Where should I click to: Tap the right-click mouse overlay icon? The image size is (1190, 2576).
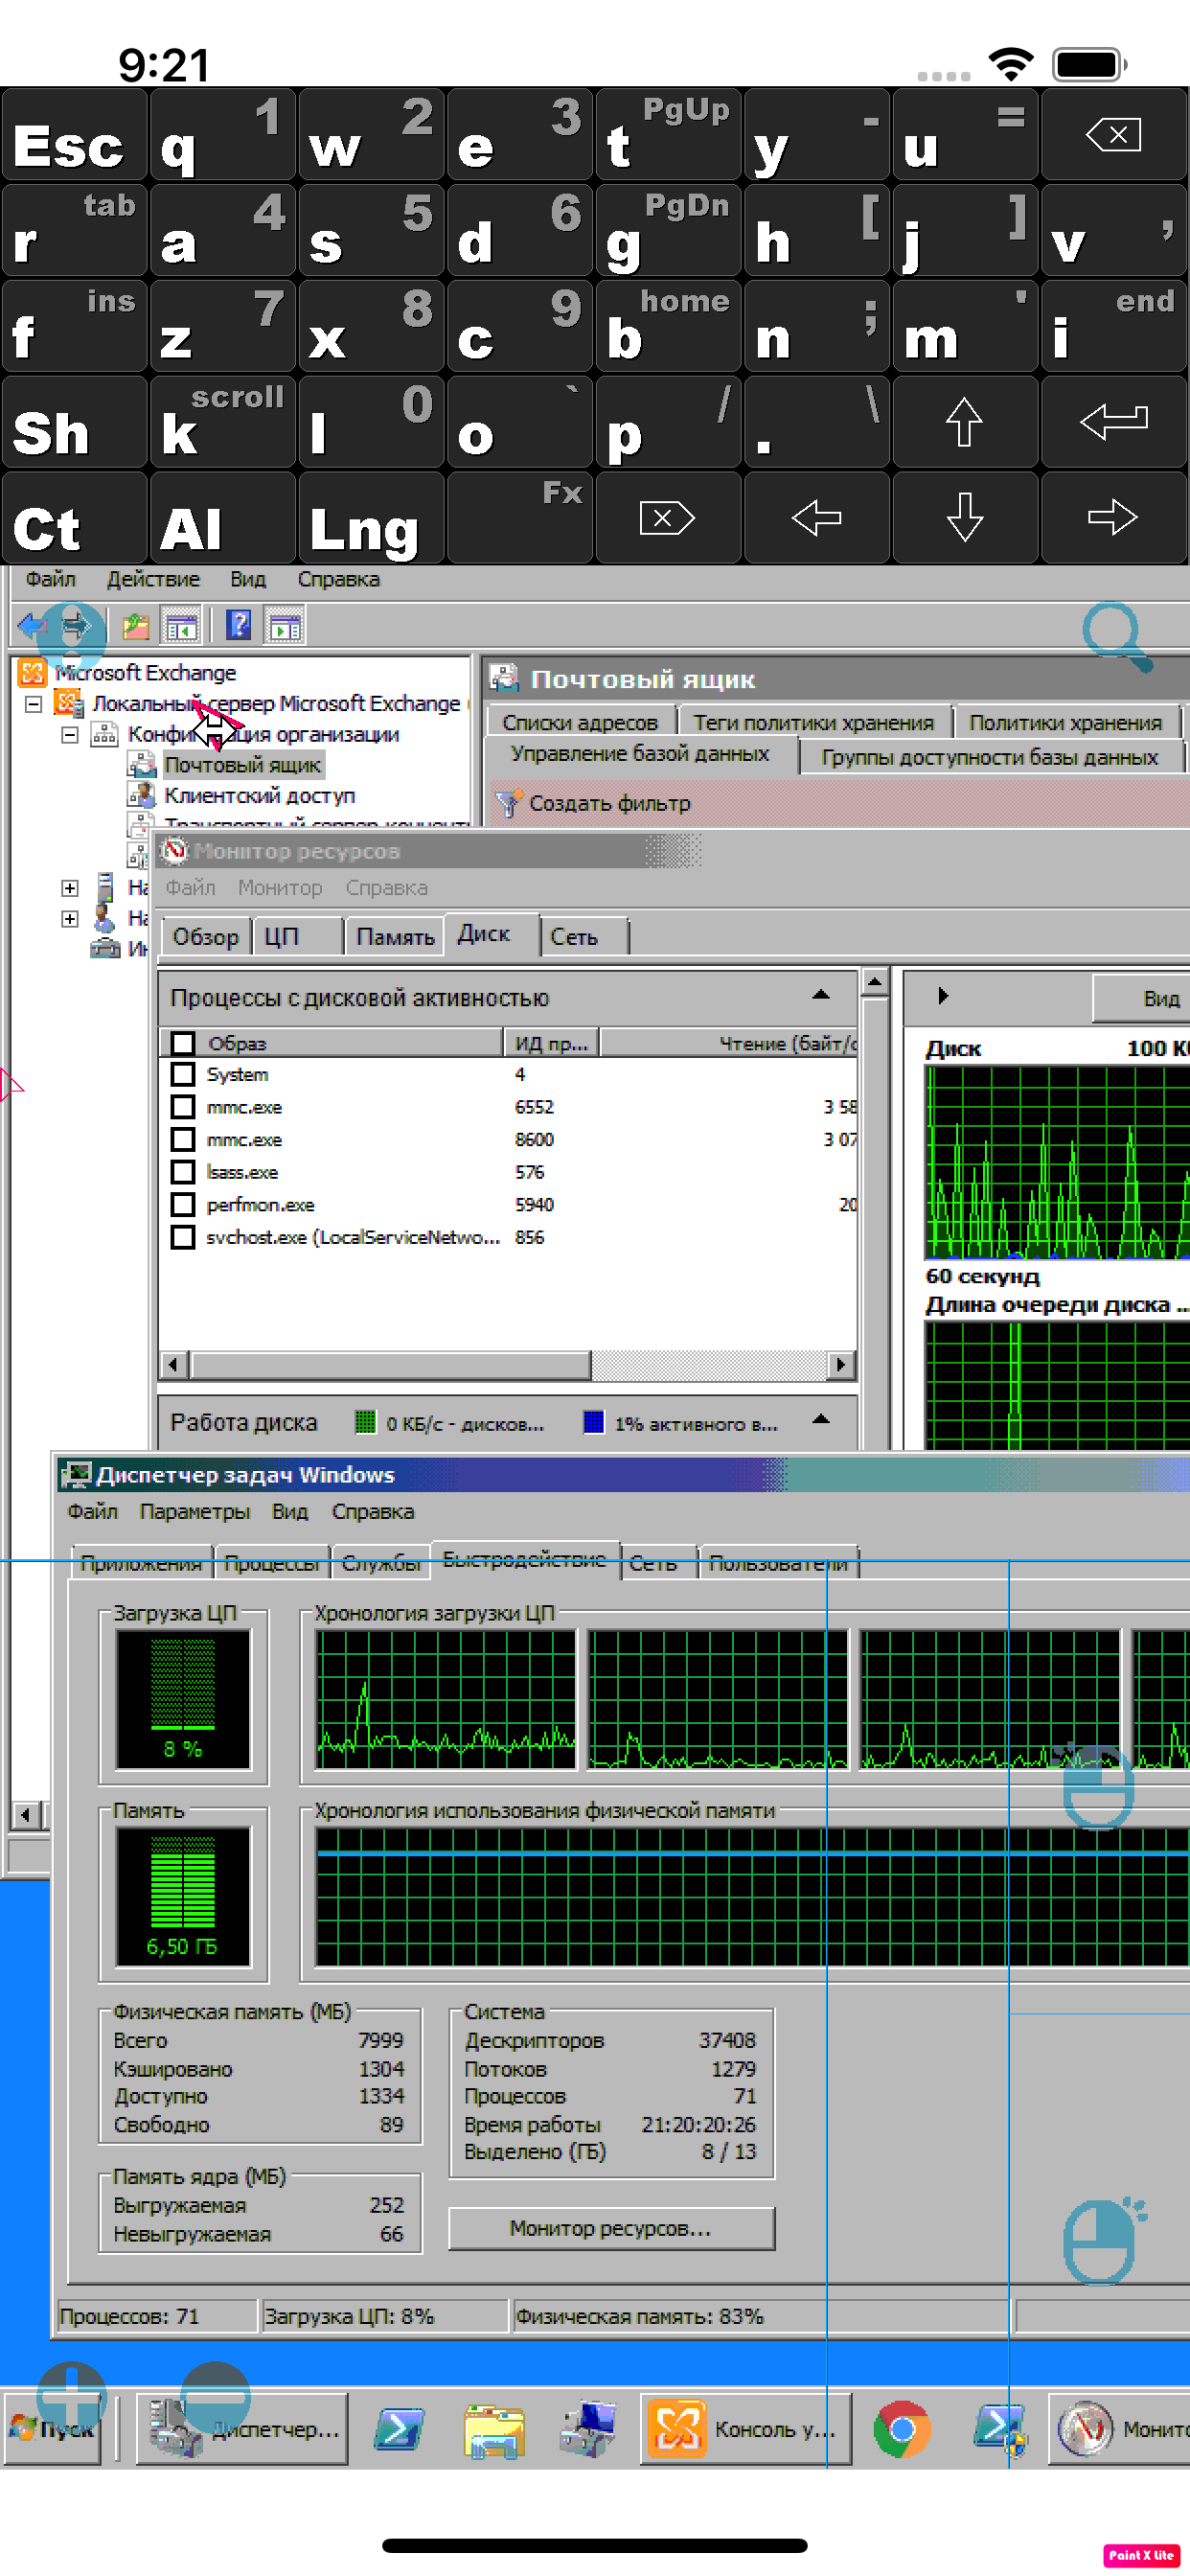click(x=1104, y=2241)
